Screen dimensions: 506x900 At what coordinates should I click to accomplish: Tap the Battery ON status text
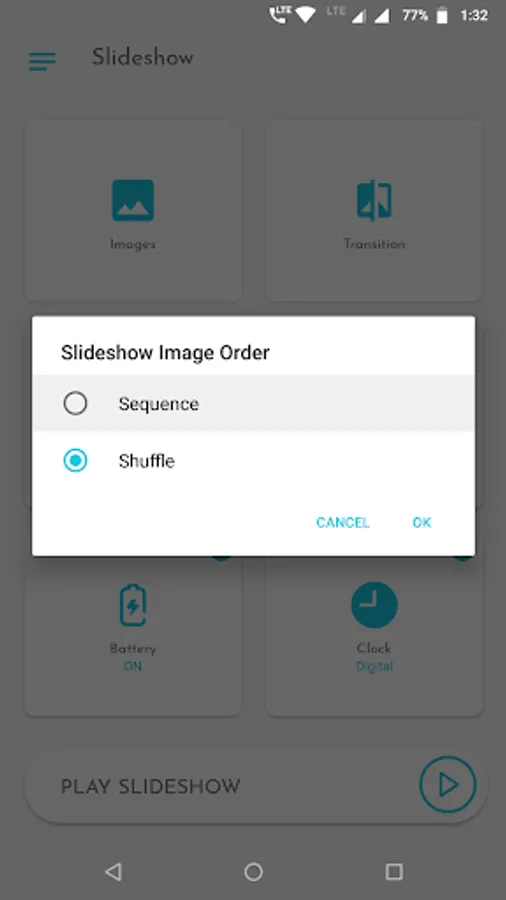(x=133, y=667)
